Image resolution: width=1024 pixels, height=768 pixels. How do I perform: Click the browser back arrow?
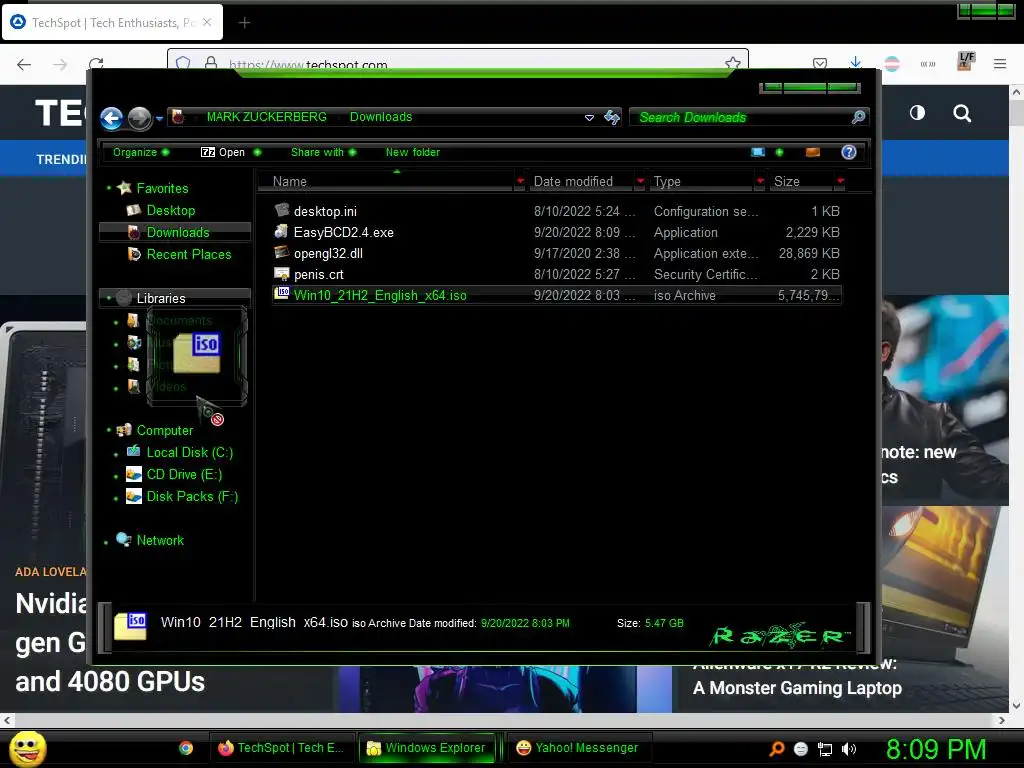coord(24,64)
